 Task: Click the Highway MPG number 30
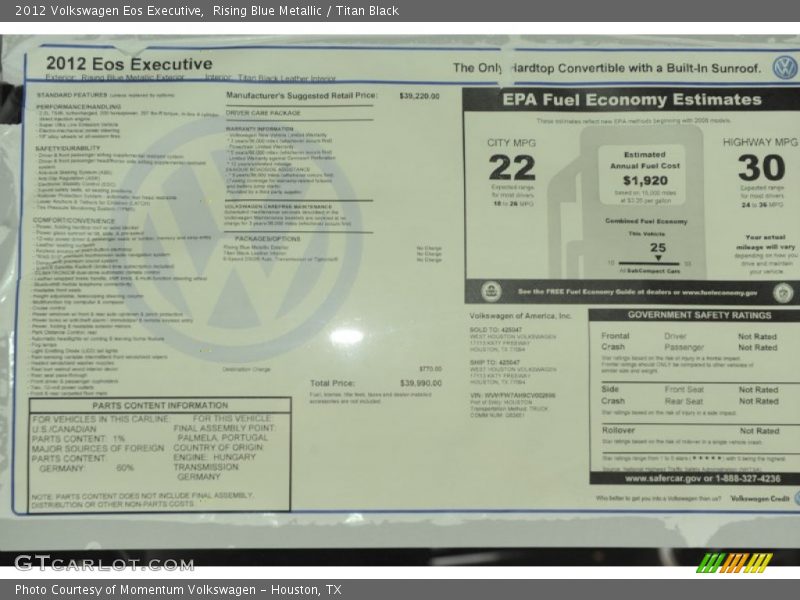click(761, 168)
